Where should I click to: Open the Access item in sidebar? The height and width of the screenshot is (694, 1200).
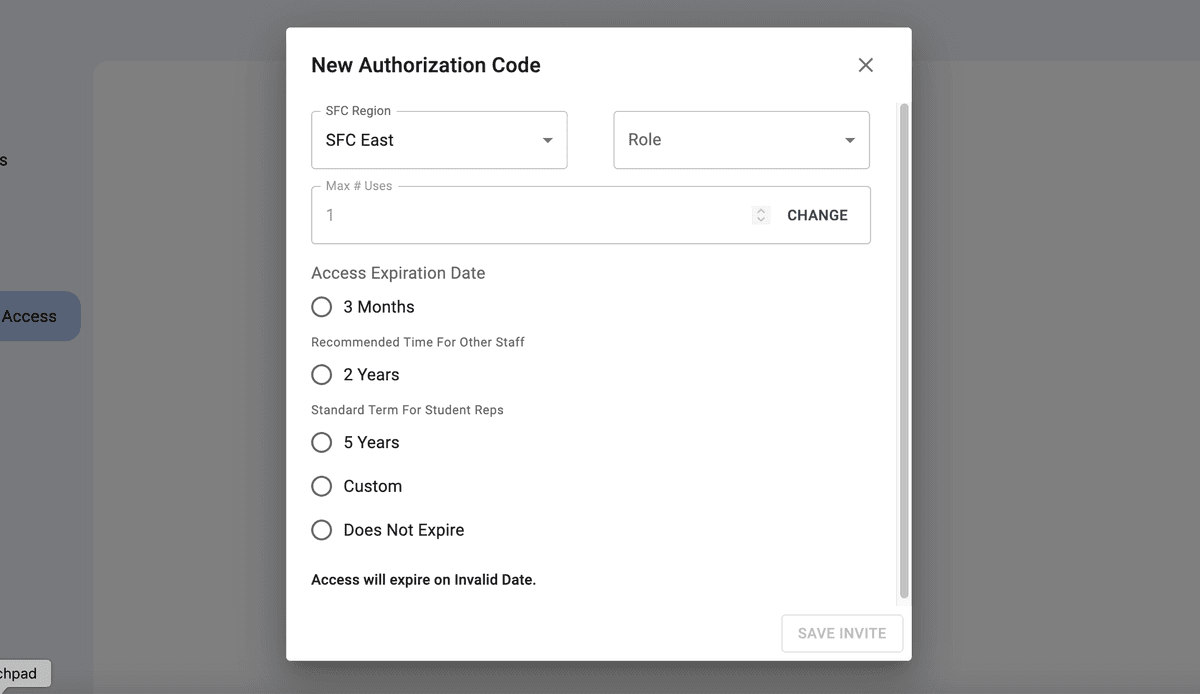click(x=35, y=316)
